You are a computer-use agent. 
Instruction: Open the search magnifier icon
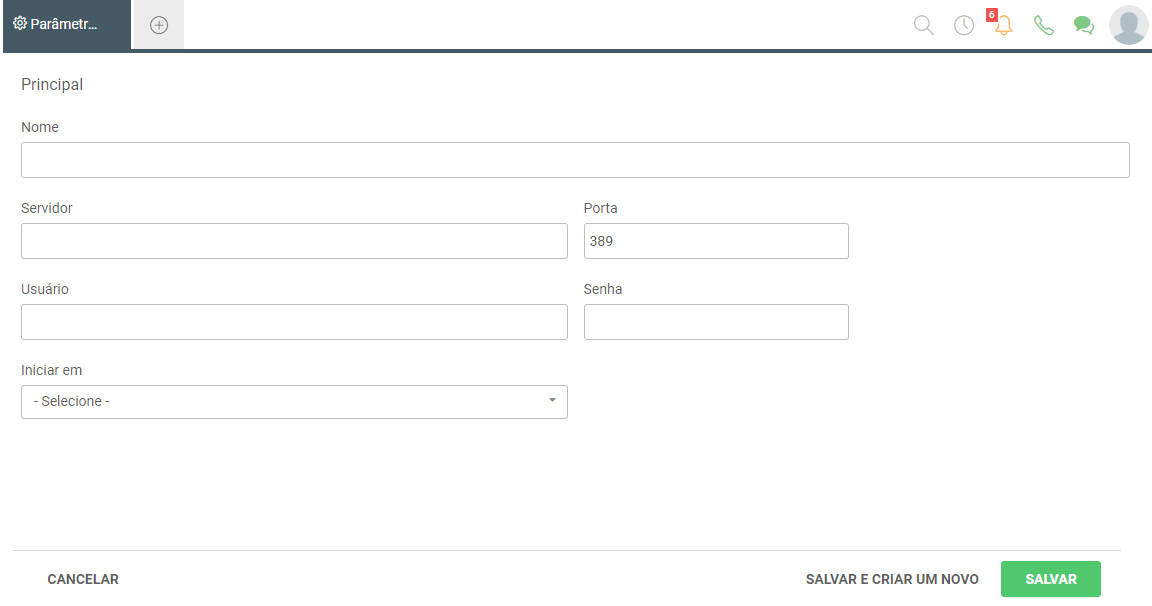coord(924,25)
